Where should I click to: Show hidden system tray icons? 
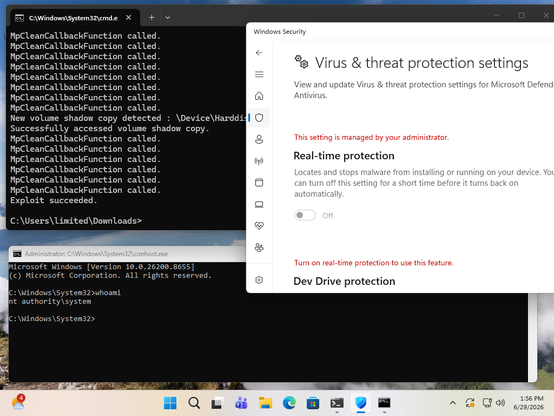(453, 403)
